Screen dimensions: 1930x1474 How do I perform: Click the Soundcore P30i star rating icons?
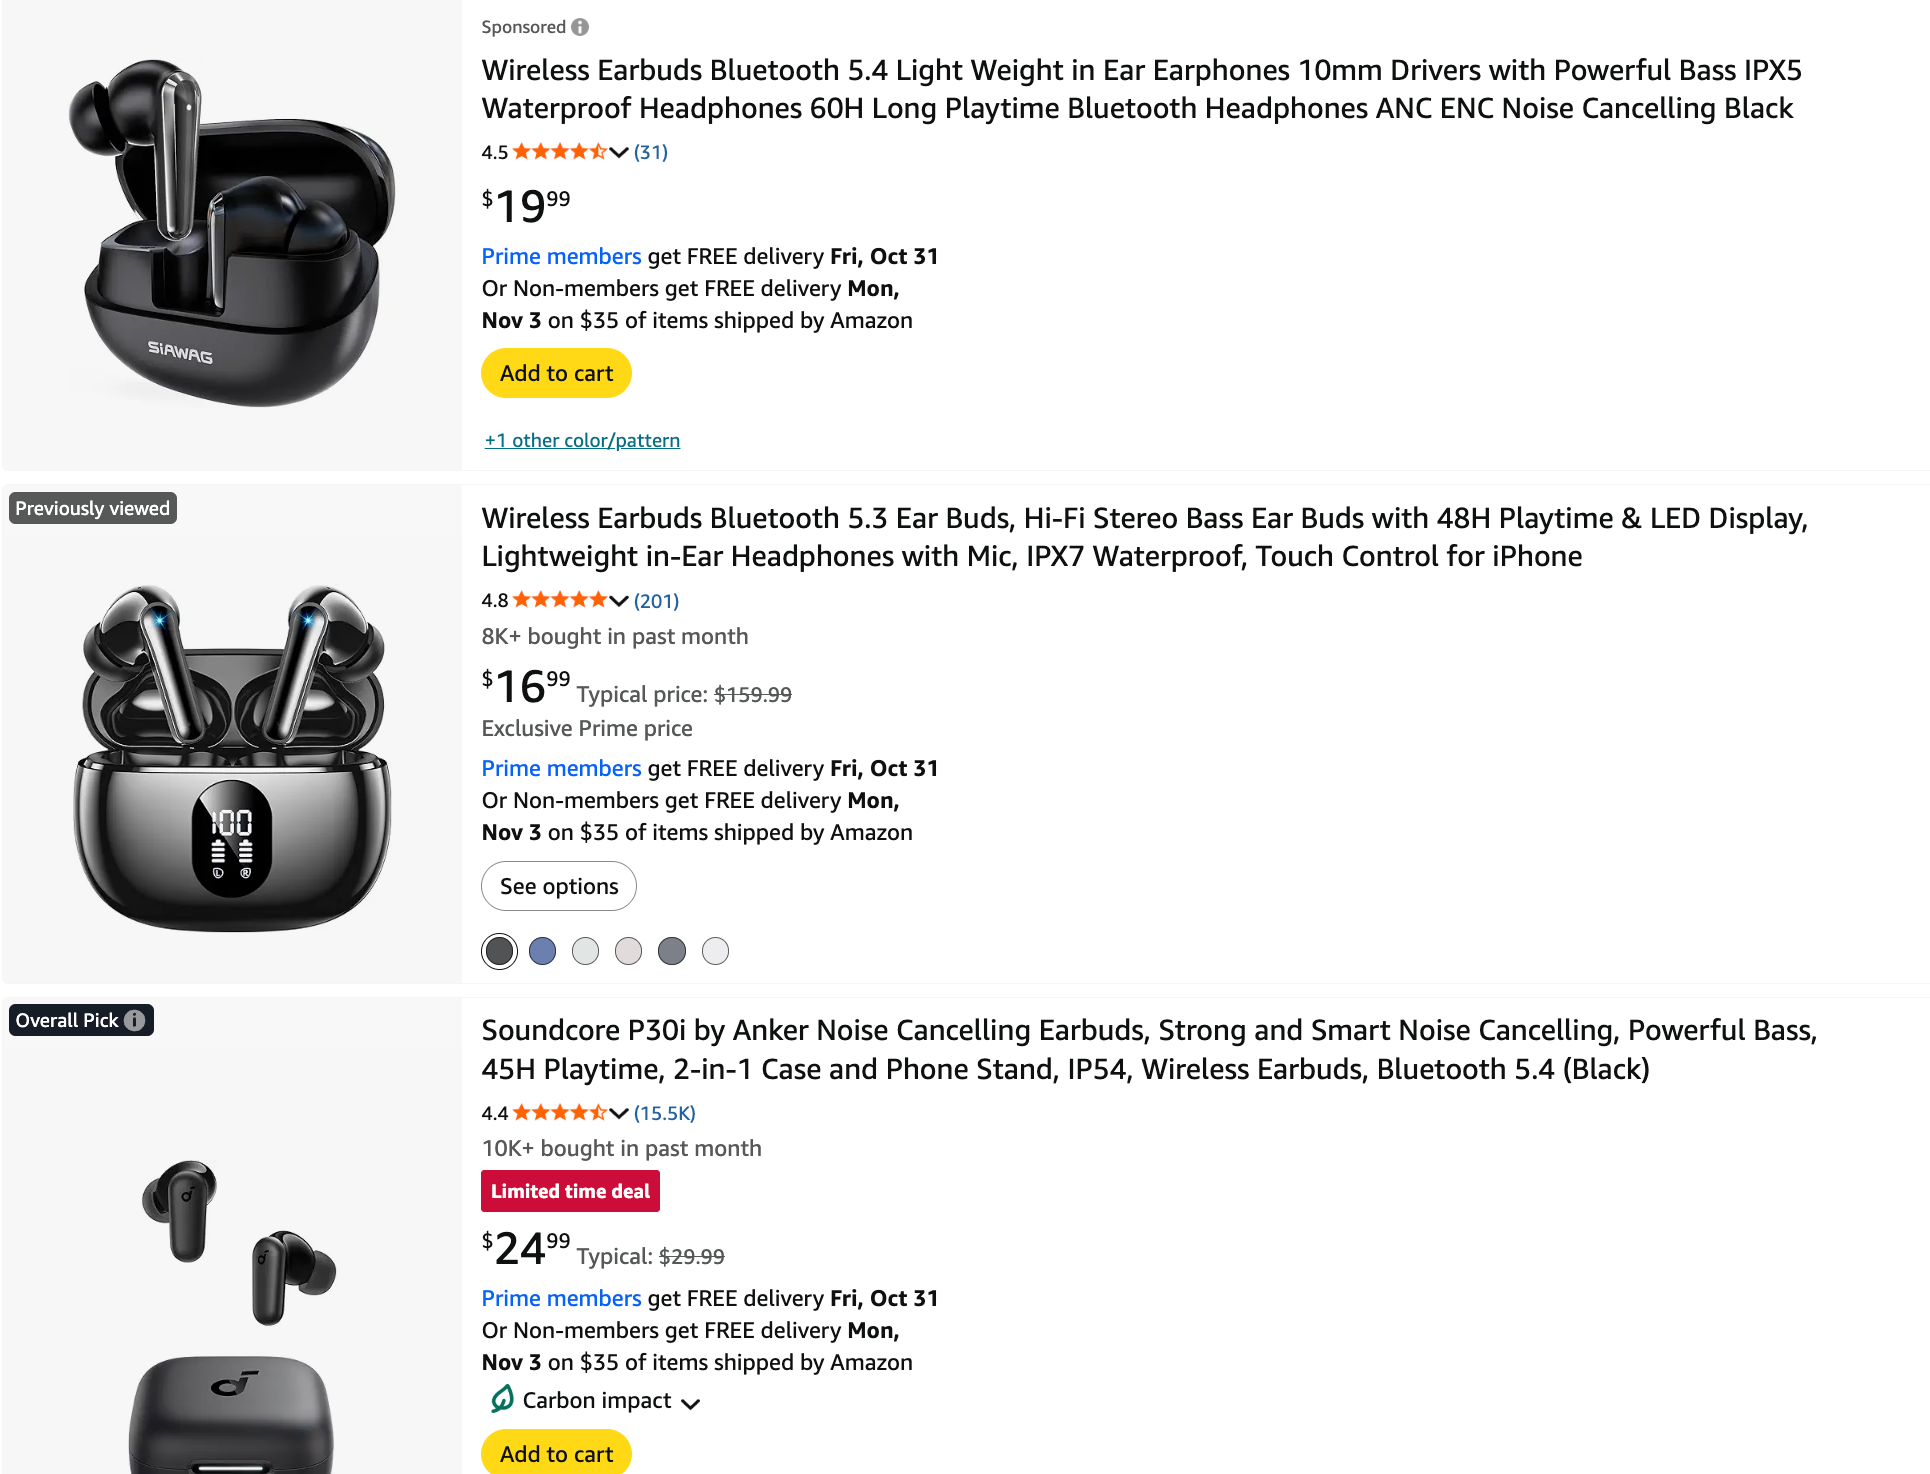coord(559,1112)
